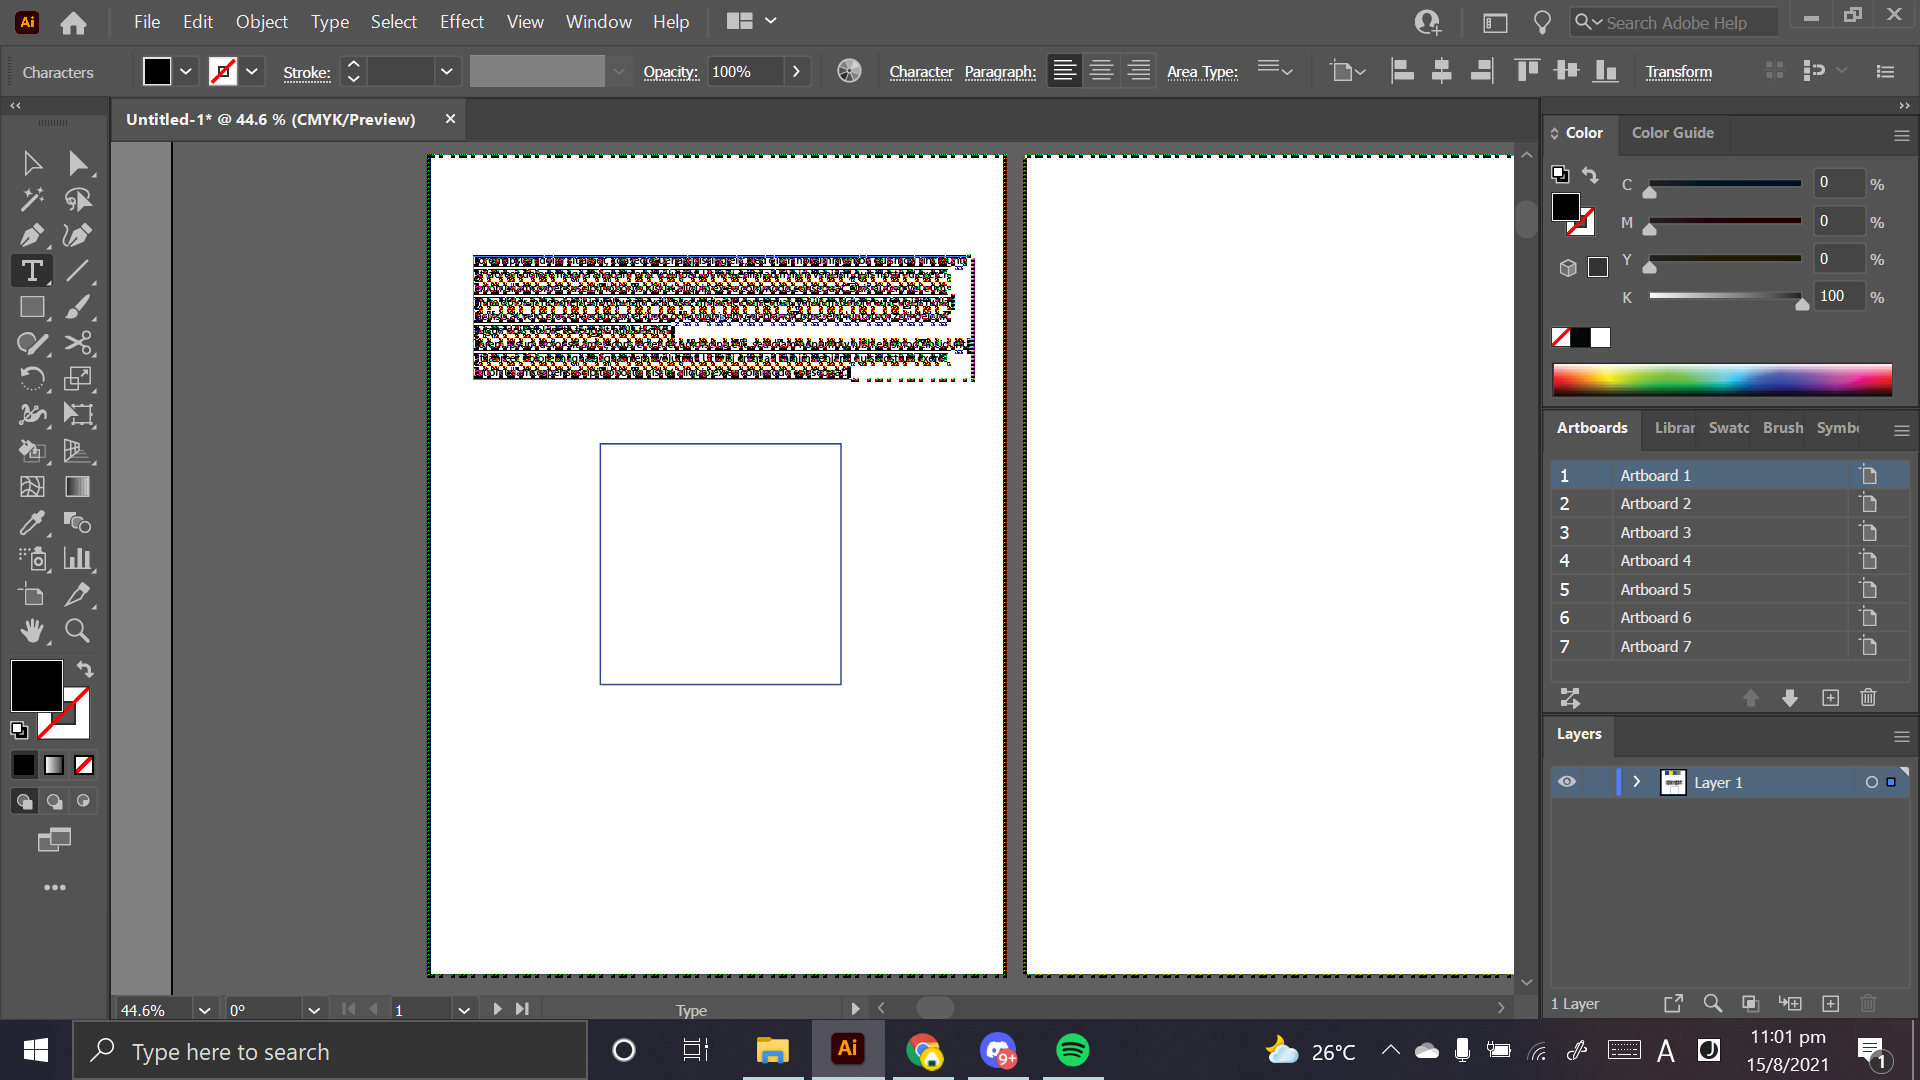Viewport: 1920px width, 1080px height.
Task: Pick a color from the spectrum bar
Action: coord(1723,379)
